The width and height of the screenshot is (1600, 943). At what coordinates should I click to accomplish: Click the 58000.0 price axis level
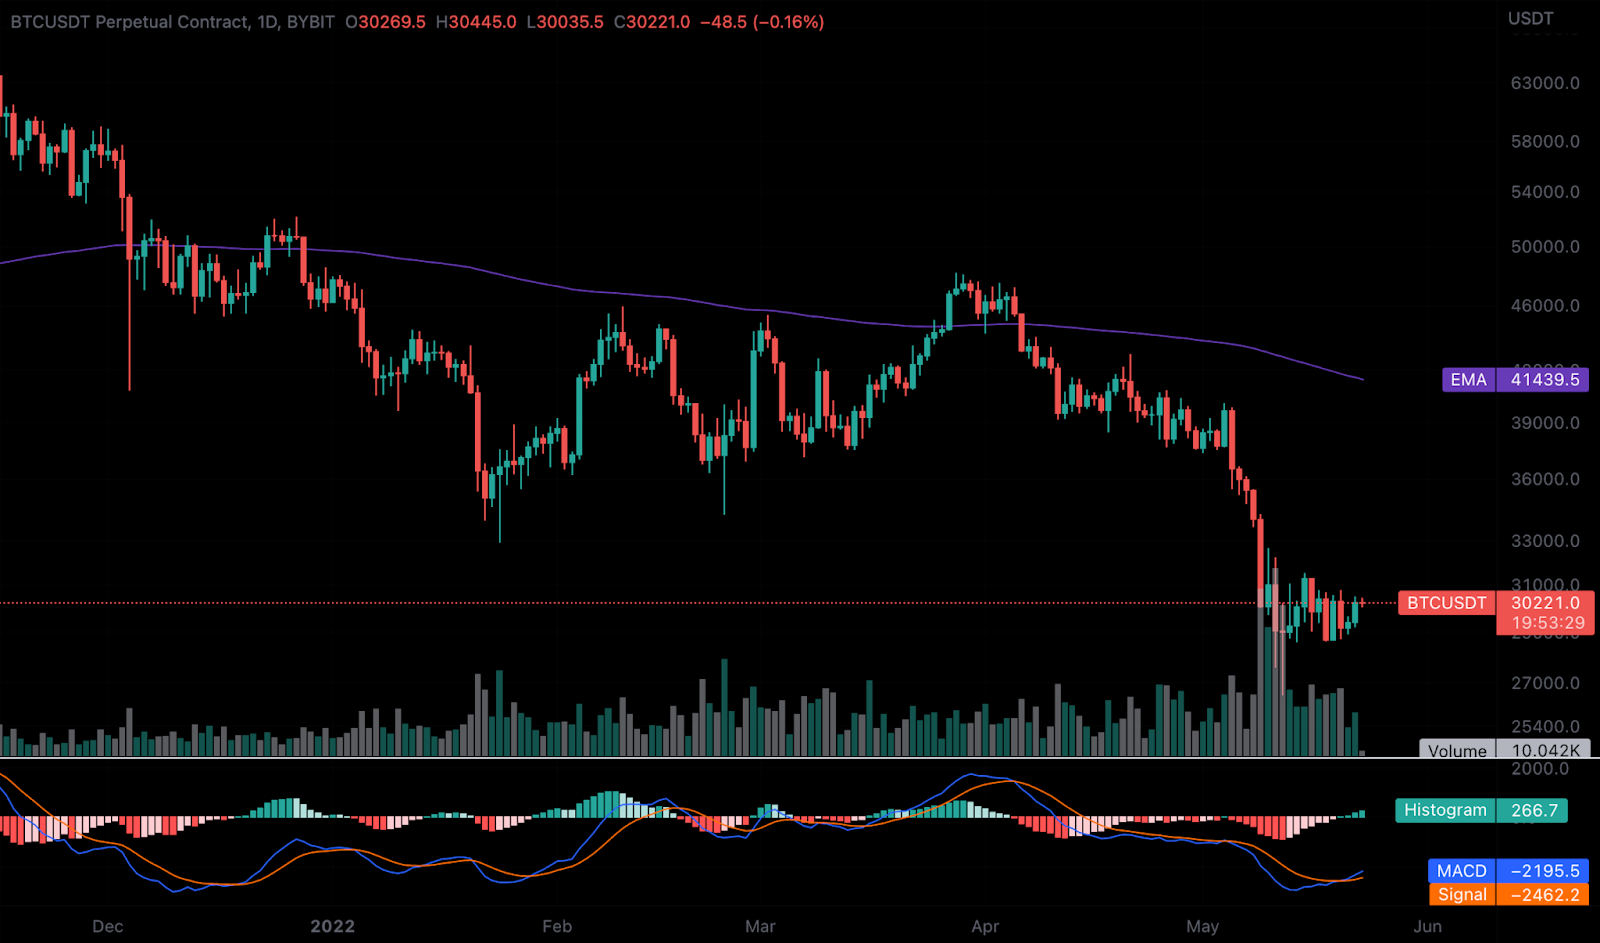pos(1545,141)
